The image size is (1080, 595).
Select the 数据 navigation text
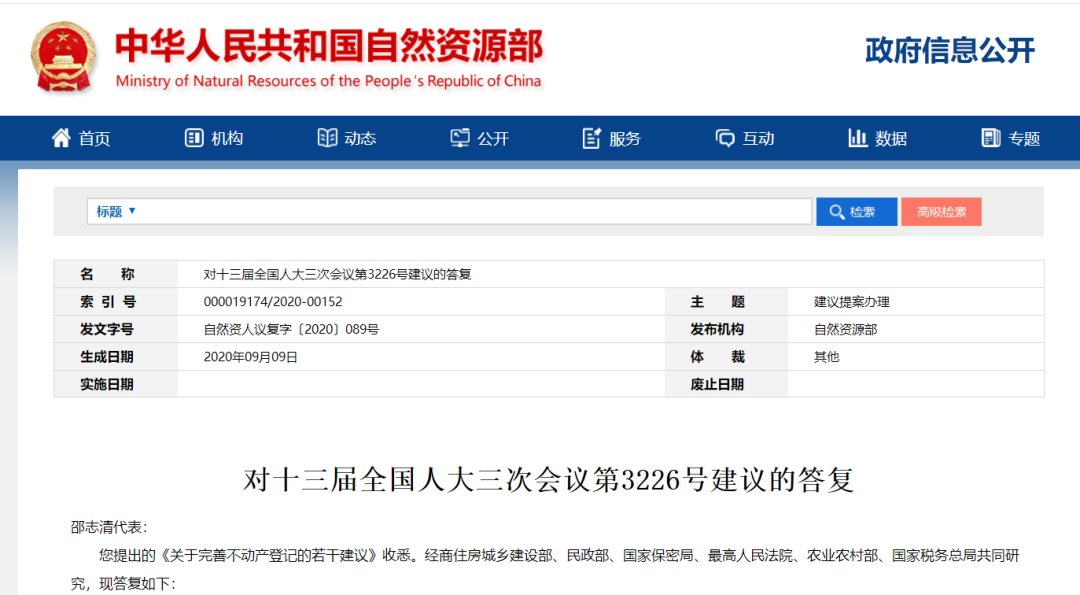891,139
